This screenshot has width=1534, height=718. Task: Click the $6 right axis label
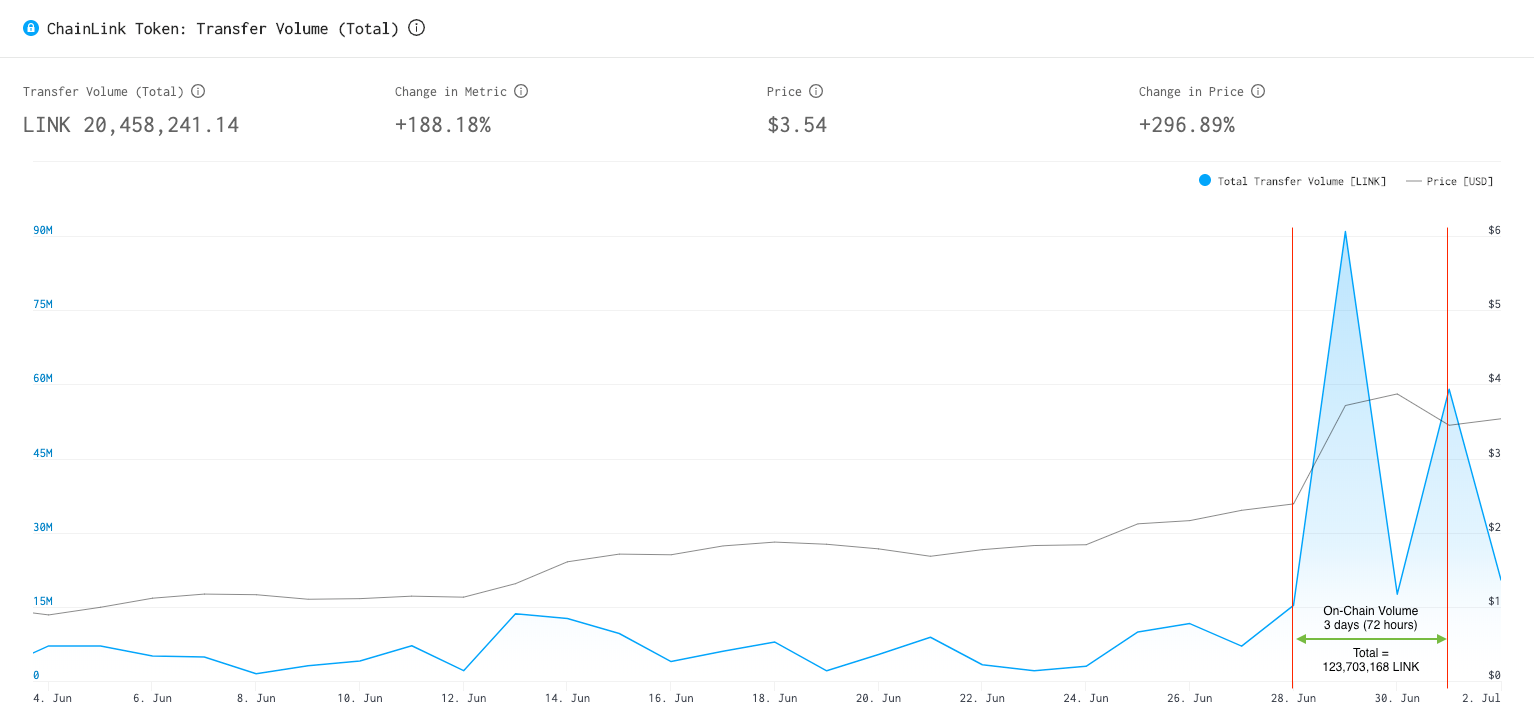point(1494,231)
